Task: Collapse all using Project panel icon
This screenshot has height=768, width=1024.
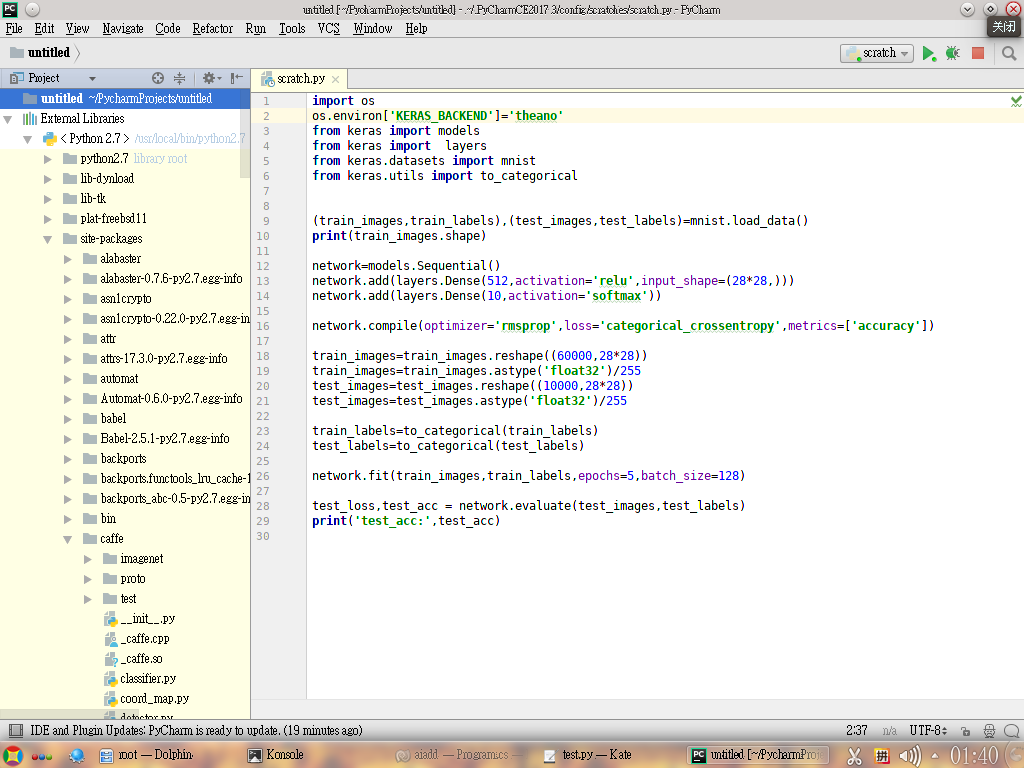Action: [x=179, y=78]
